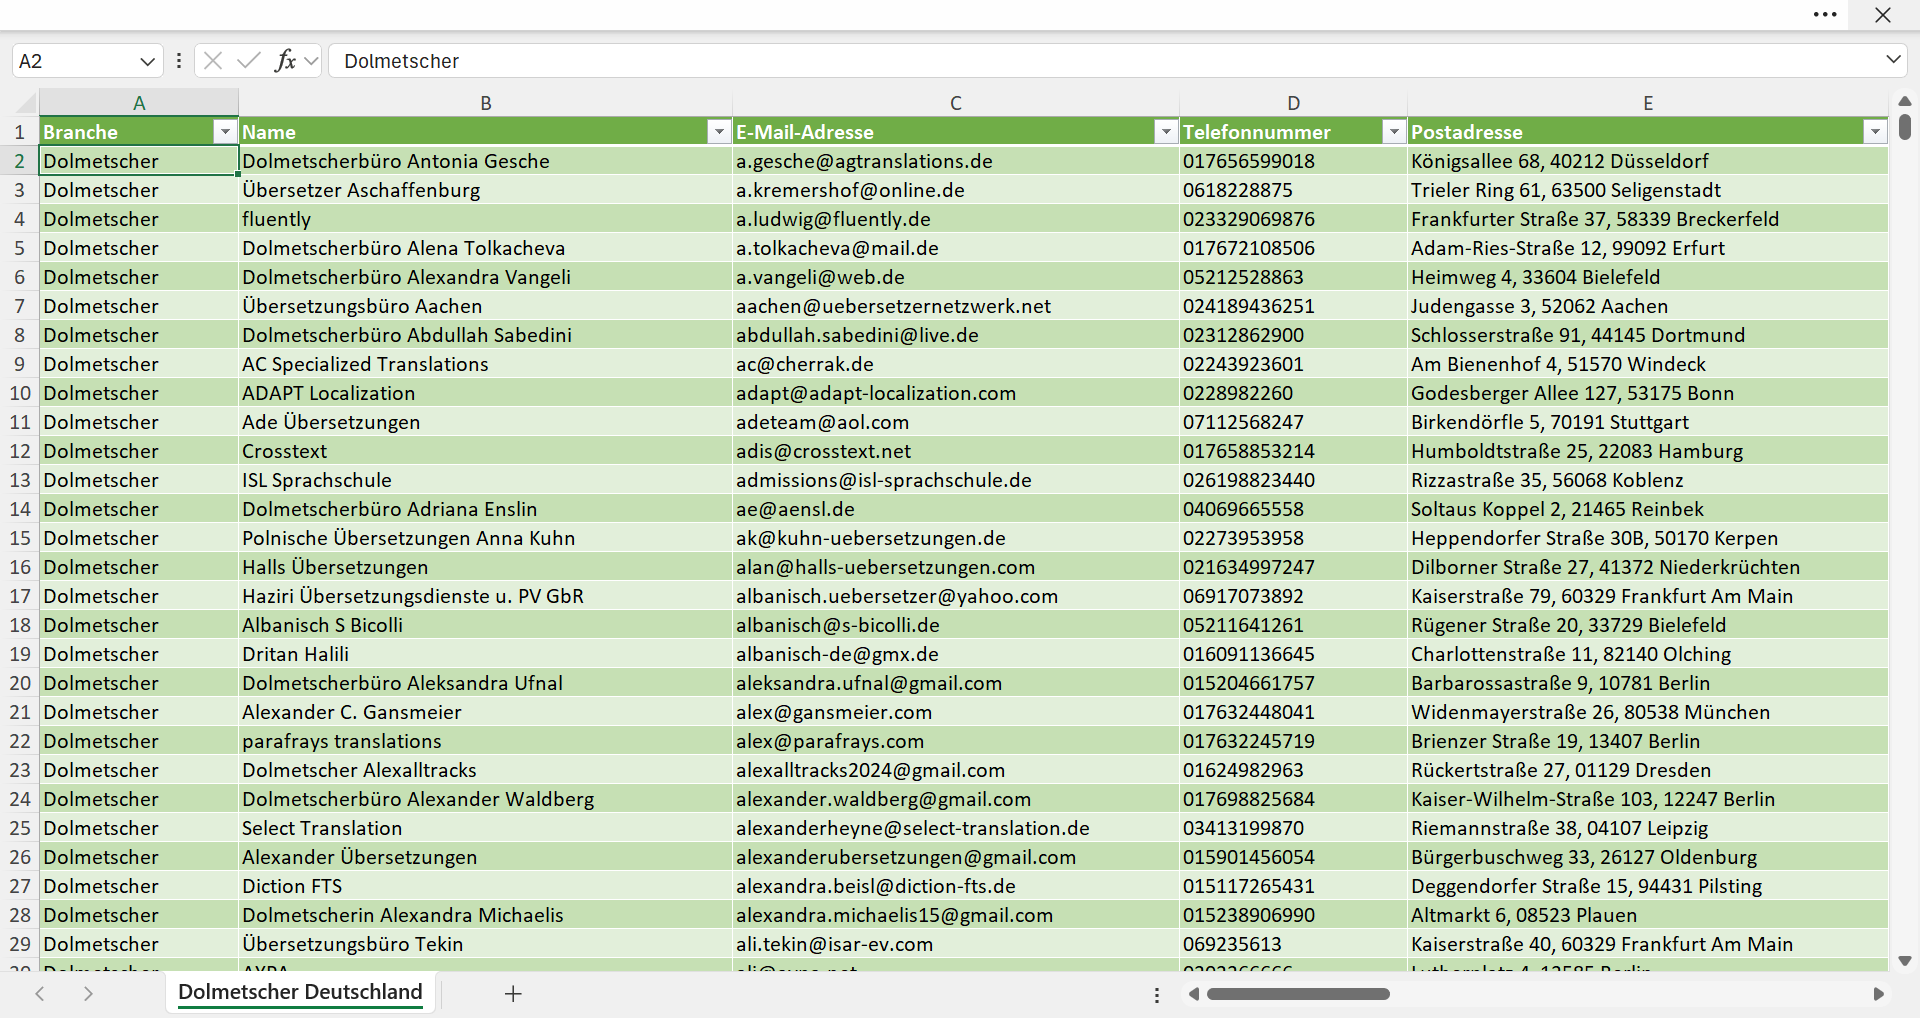Select the 'Diction FTS' name cell
The width and height of the screenshot is (1920, 1018).
[x=485, y=886]
